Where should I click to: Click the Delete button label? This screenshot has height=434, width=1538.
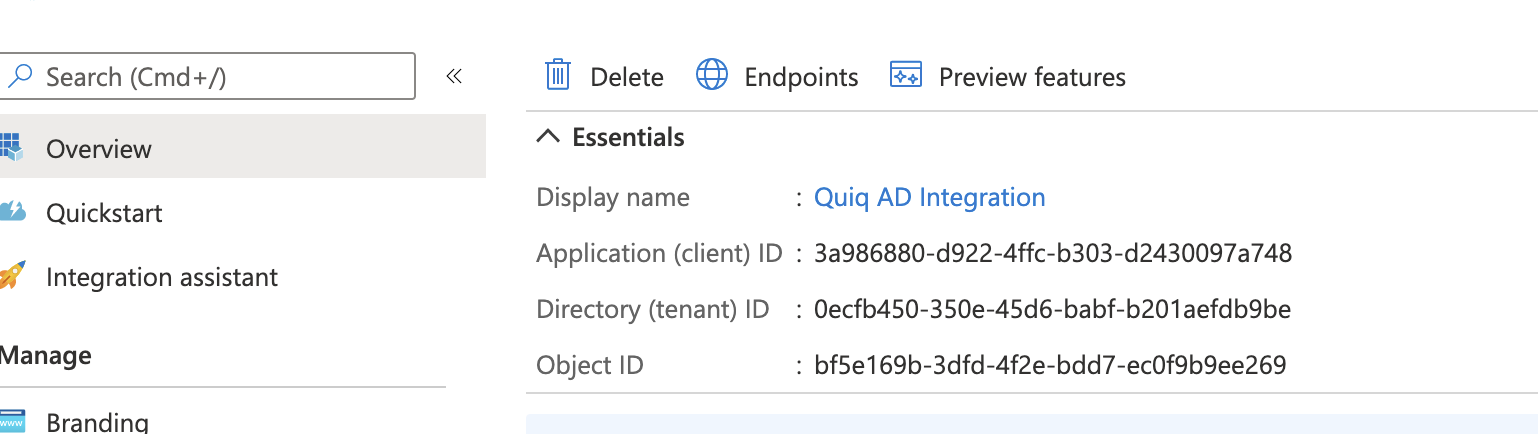627,77
